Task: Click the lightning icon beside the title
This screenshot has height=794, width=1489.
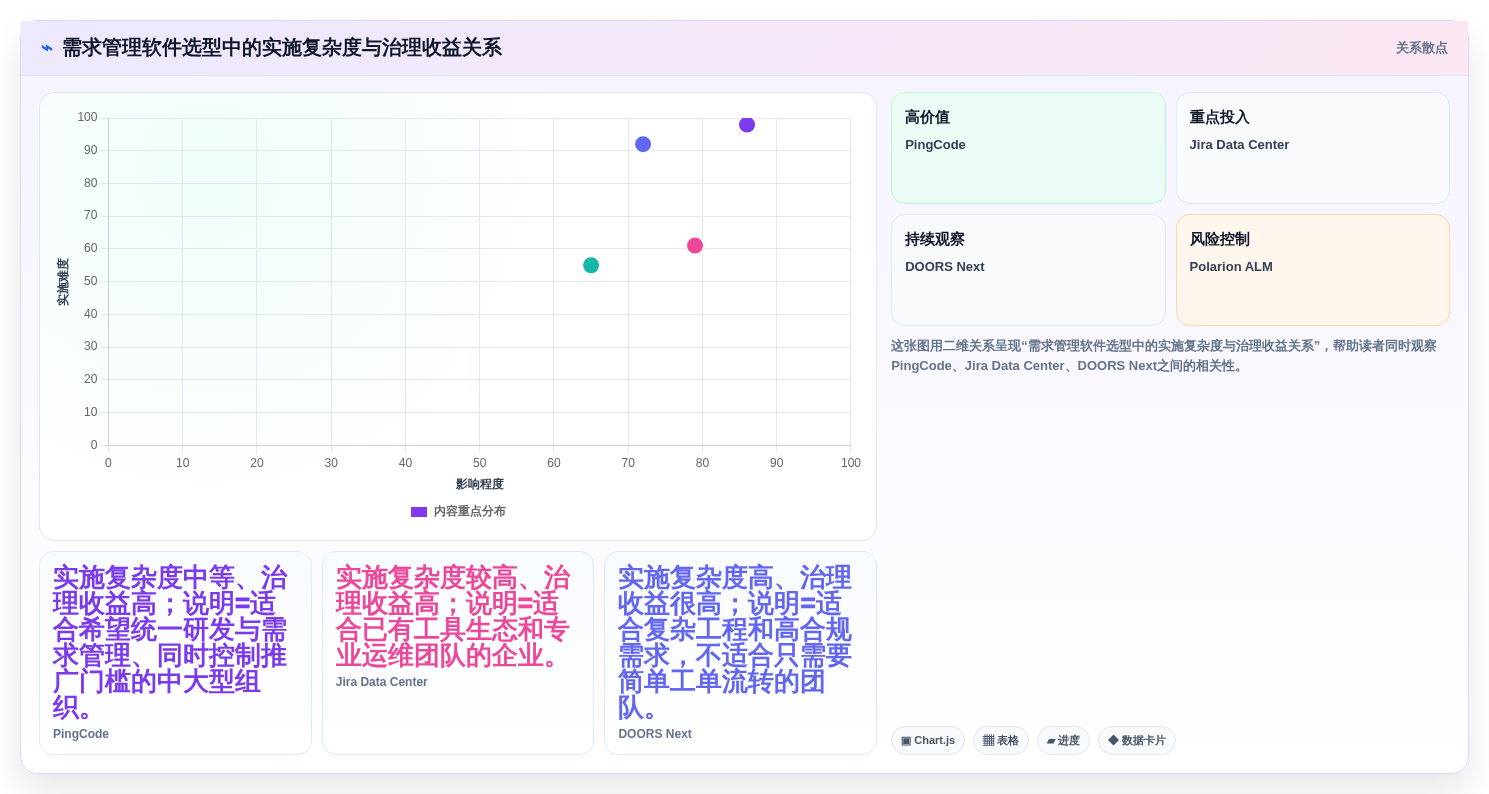Action: pyautogui.click(x=47, y=48)
